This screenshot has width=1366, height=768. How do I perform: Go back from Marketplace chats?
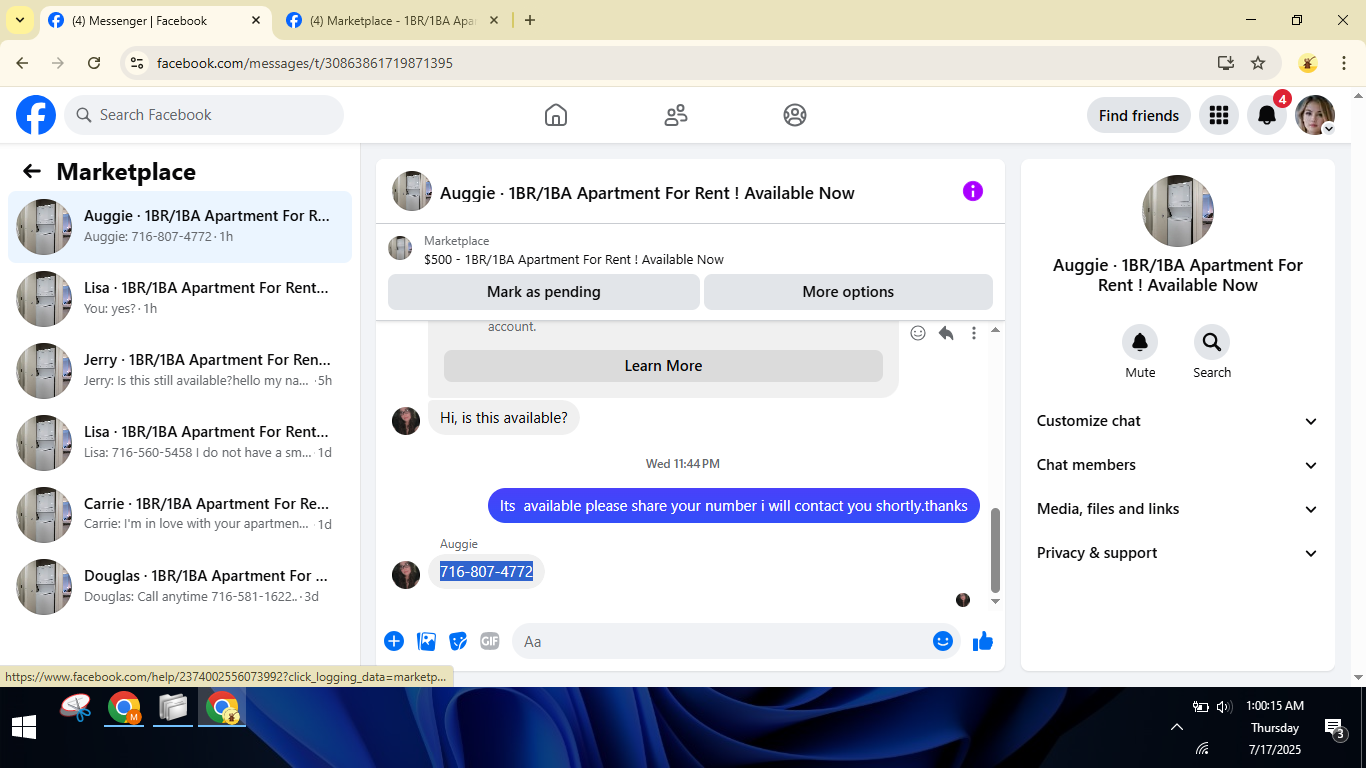point(32,171)
